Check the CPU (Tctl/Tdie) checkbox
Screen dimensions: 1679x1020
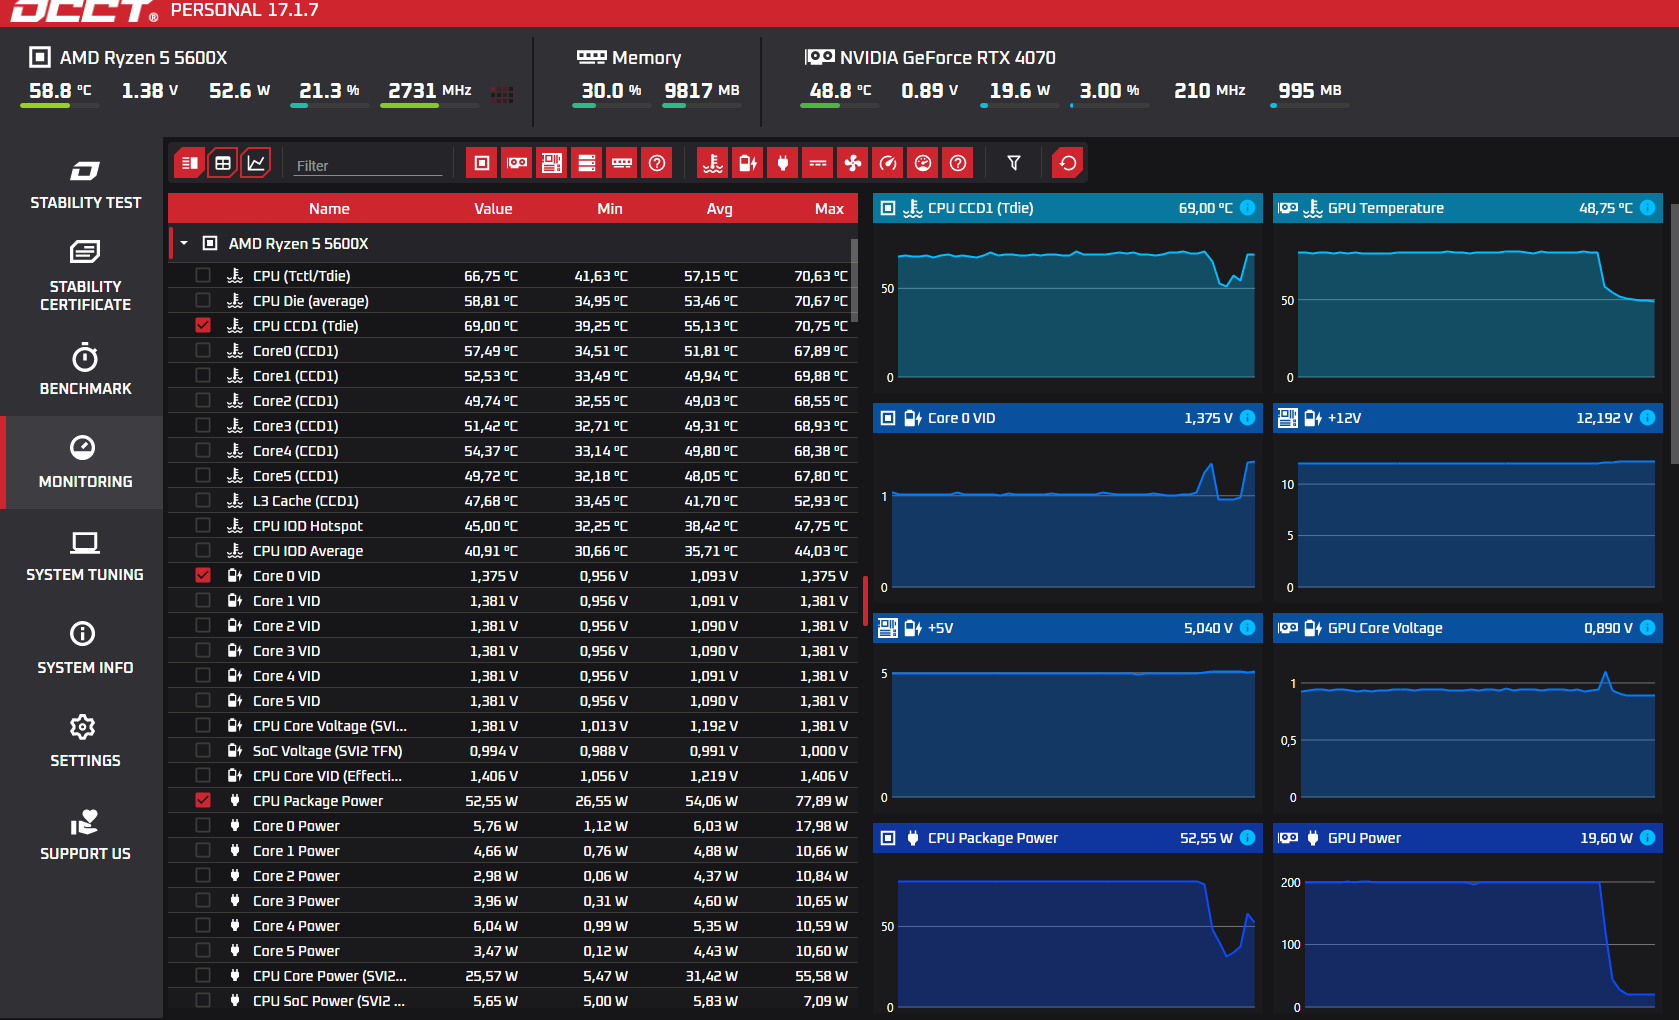[x=203, y=275]
